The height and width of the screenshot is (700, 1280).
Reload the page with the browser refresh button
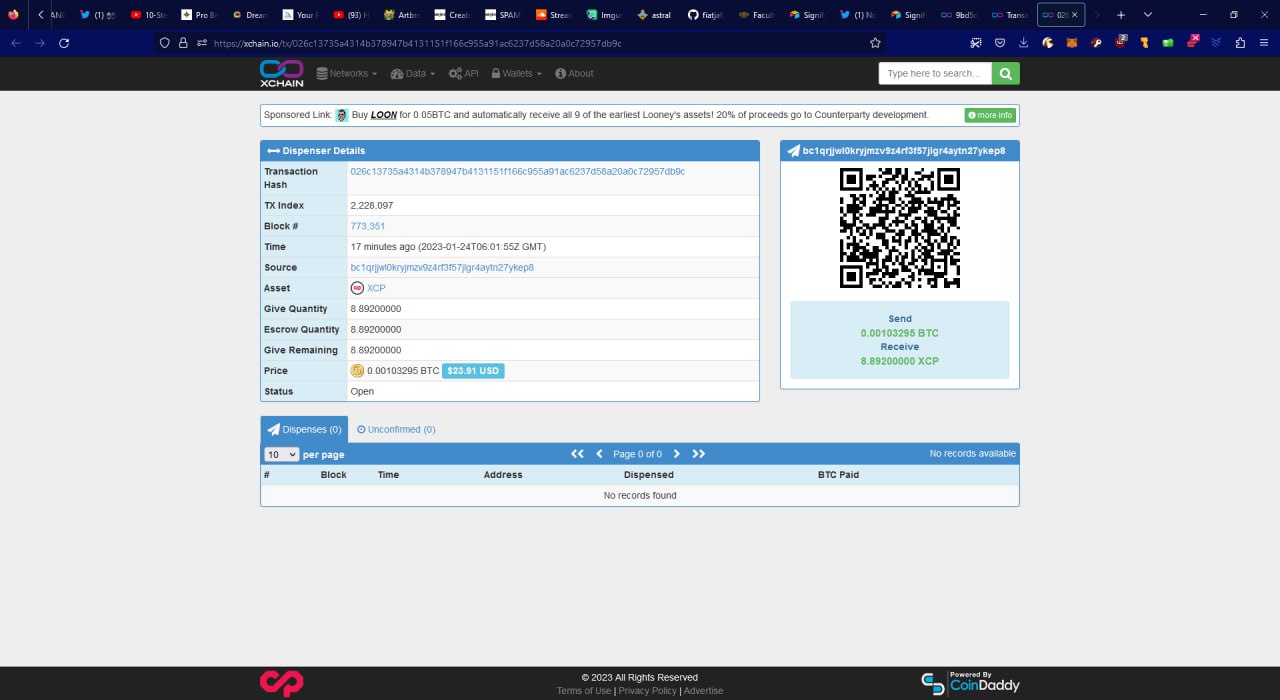tap(64, 43)
